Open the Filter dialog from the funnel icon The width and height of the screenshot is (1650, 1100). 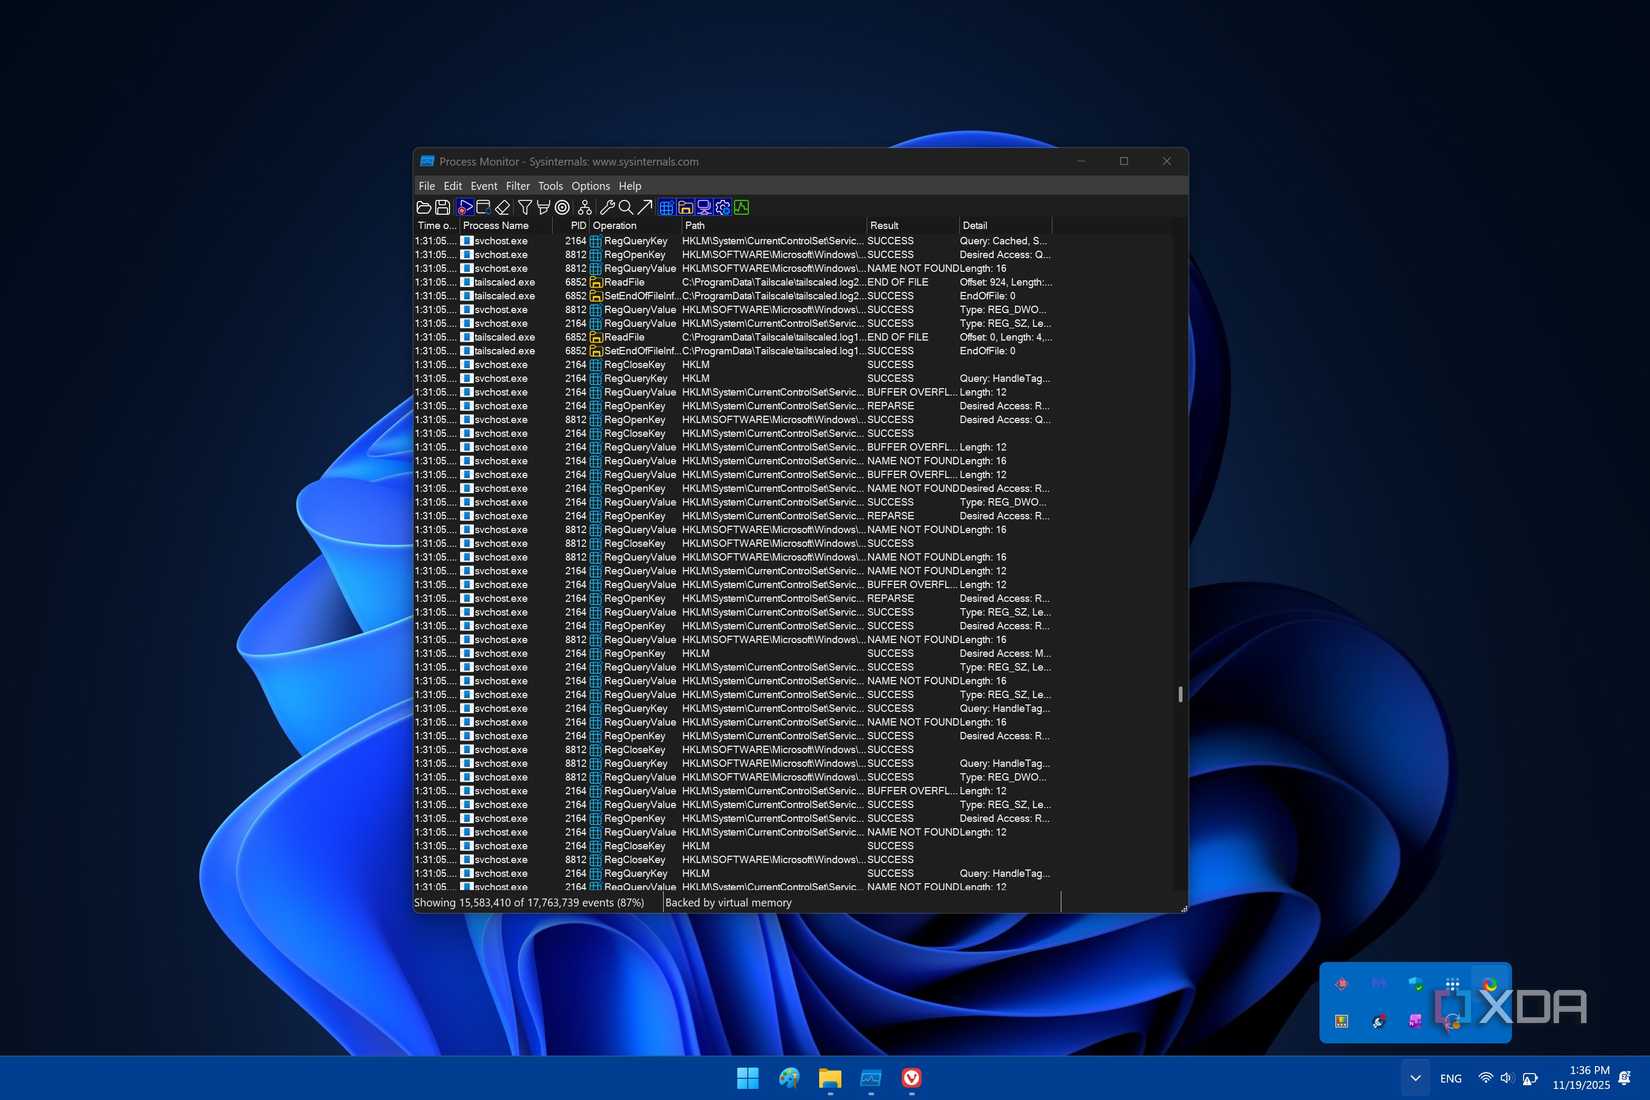(x=524, y=207)
